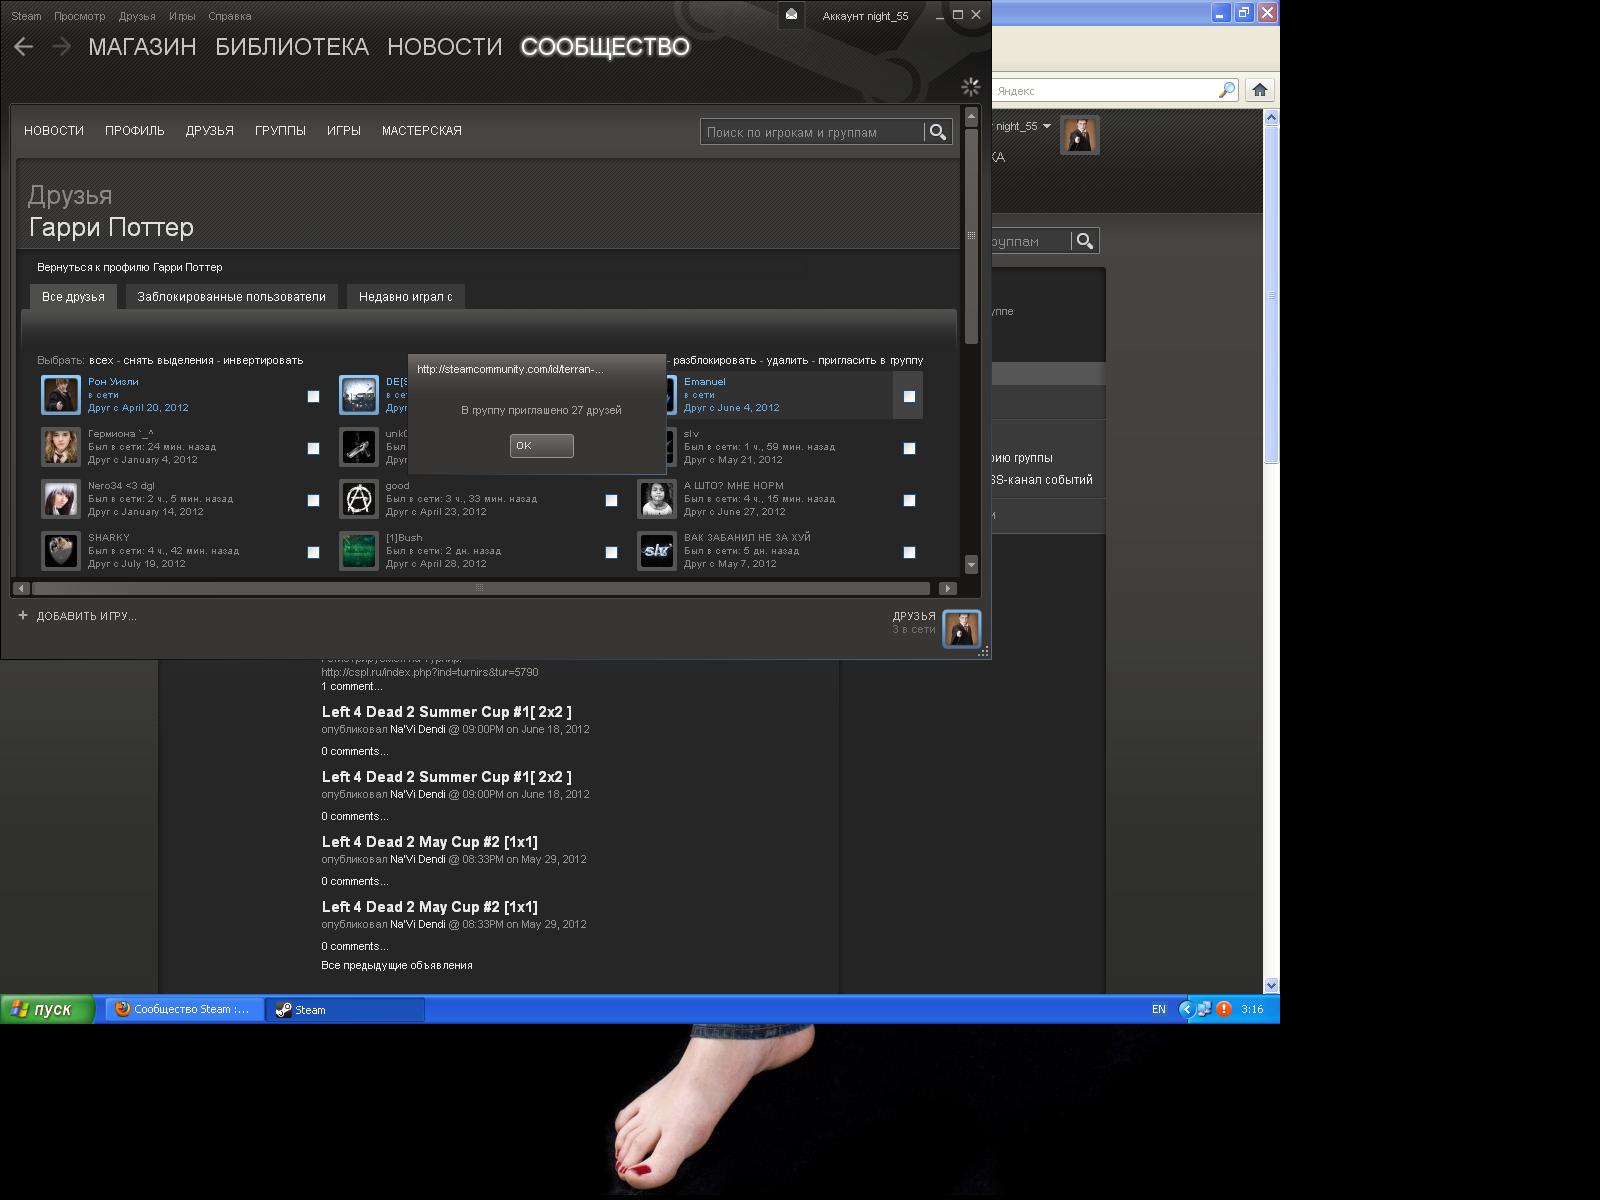Open the night_55 dropdown arrow in browser
This screenshot has width=1600, height=1200.
tap(1047, 126)
